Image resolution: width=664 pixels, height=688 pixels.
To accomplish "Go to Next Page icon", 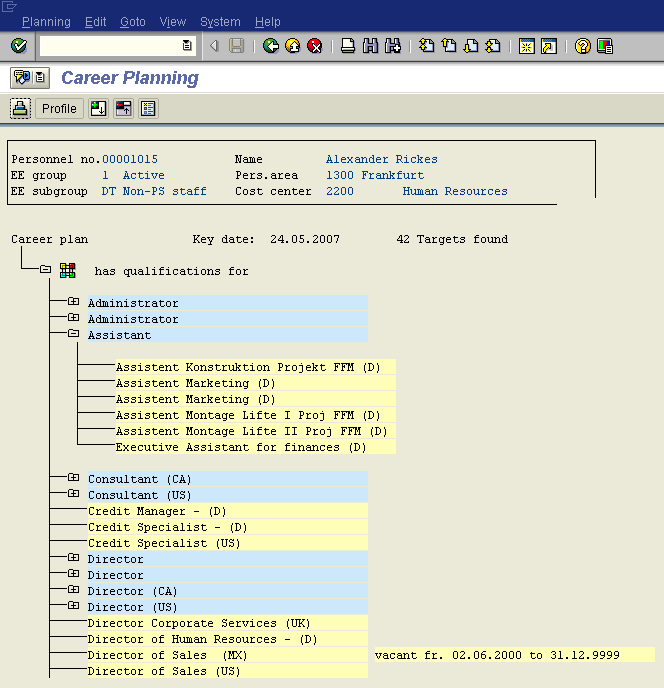I will (x=471, y=46).
